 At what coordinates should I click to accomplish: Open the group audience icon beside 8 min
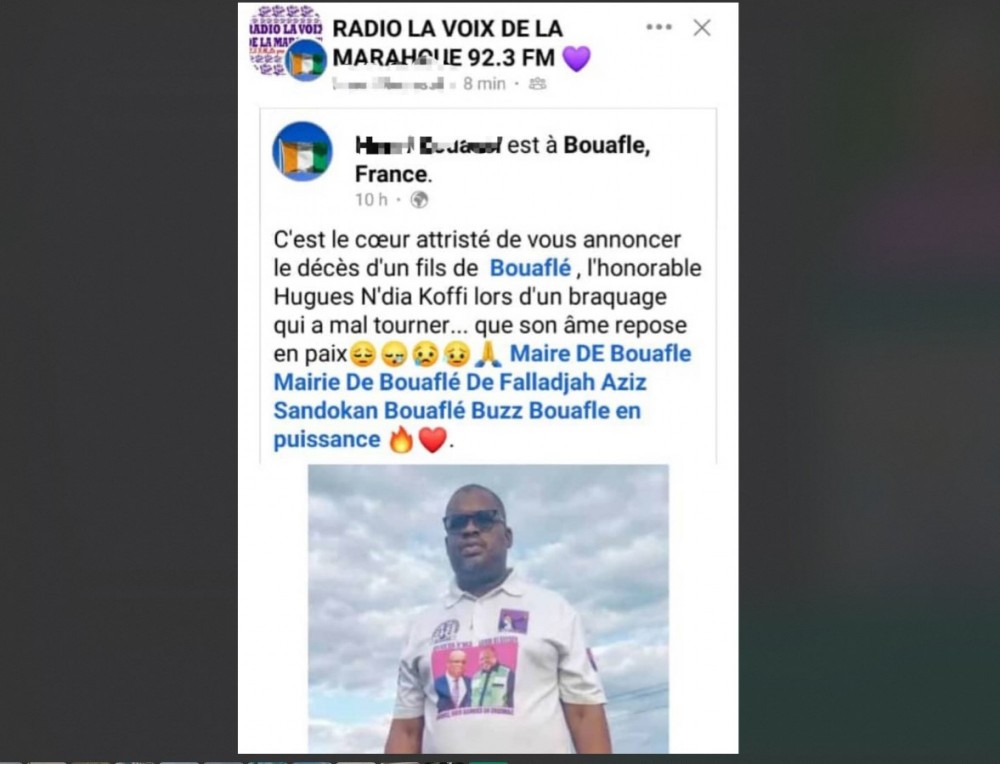[538, 84]
